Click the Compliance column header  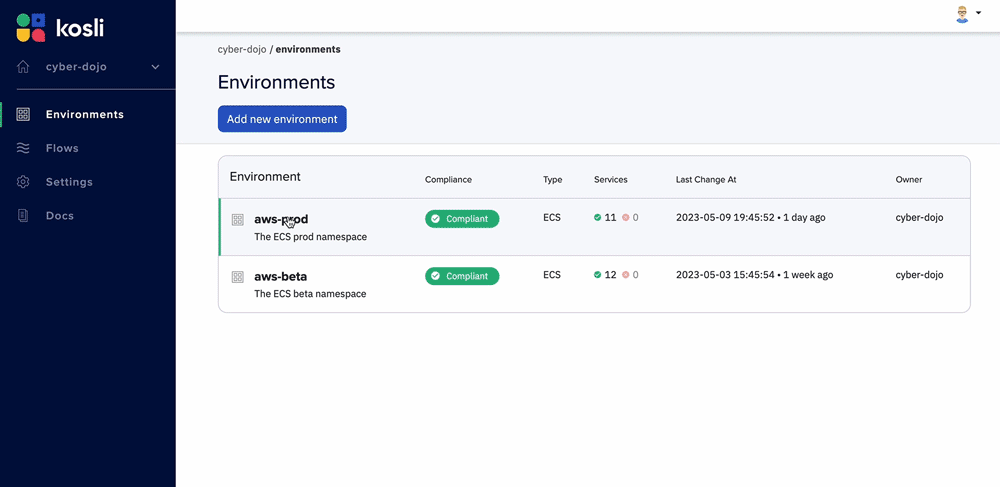pos(448,180)
